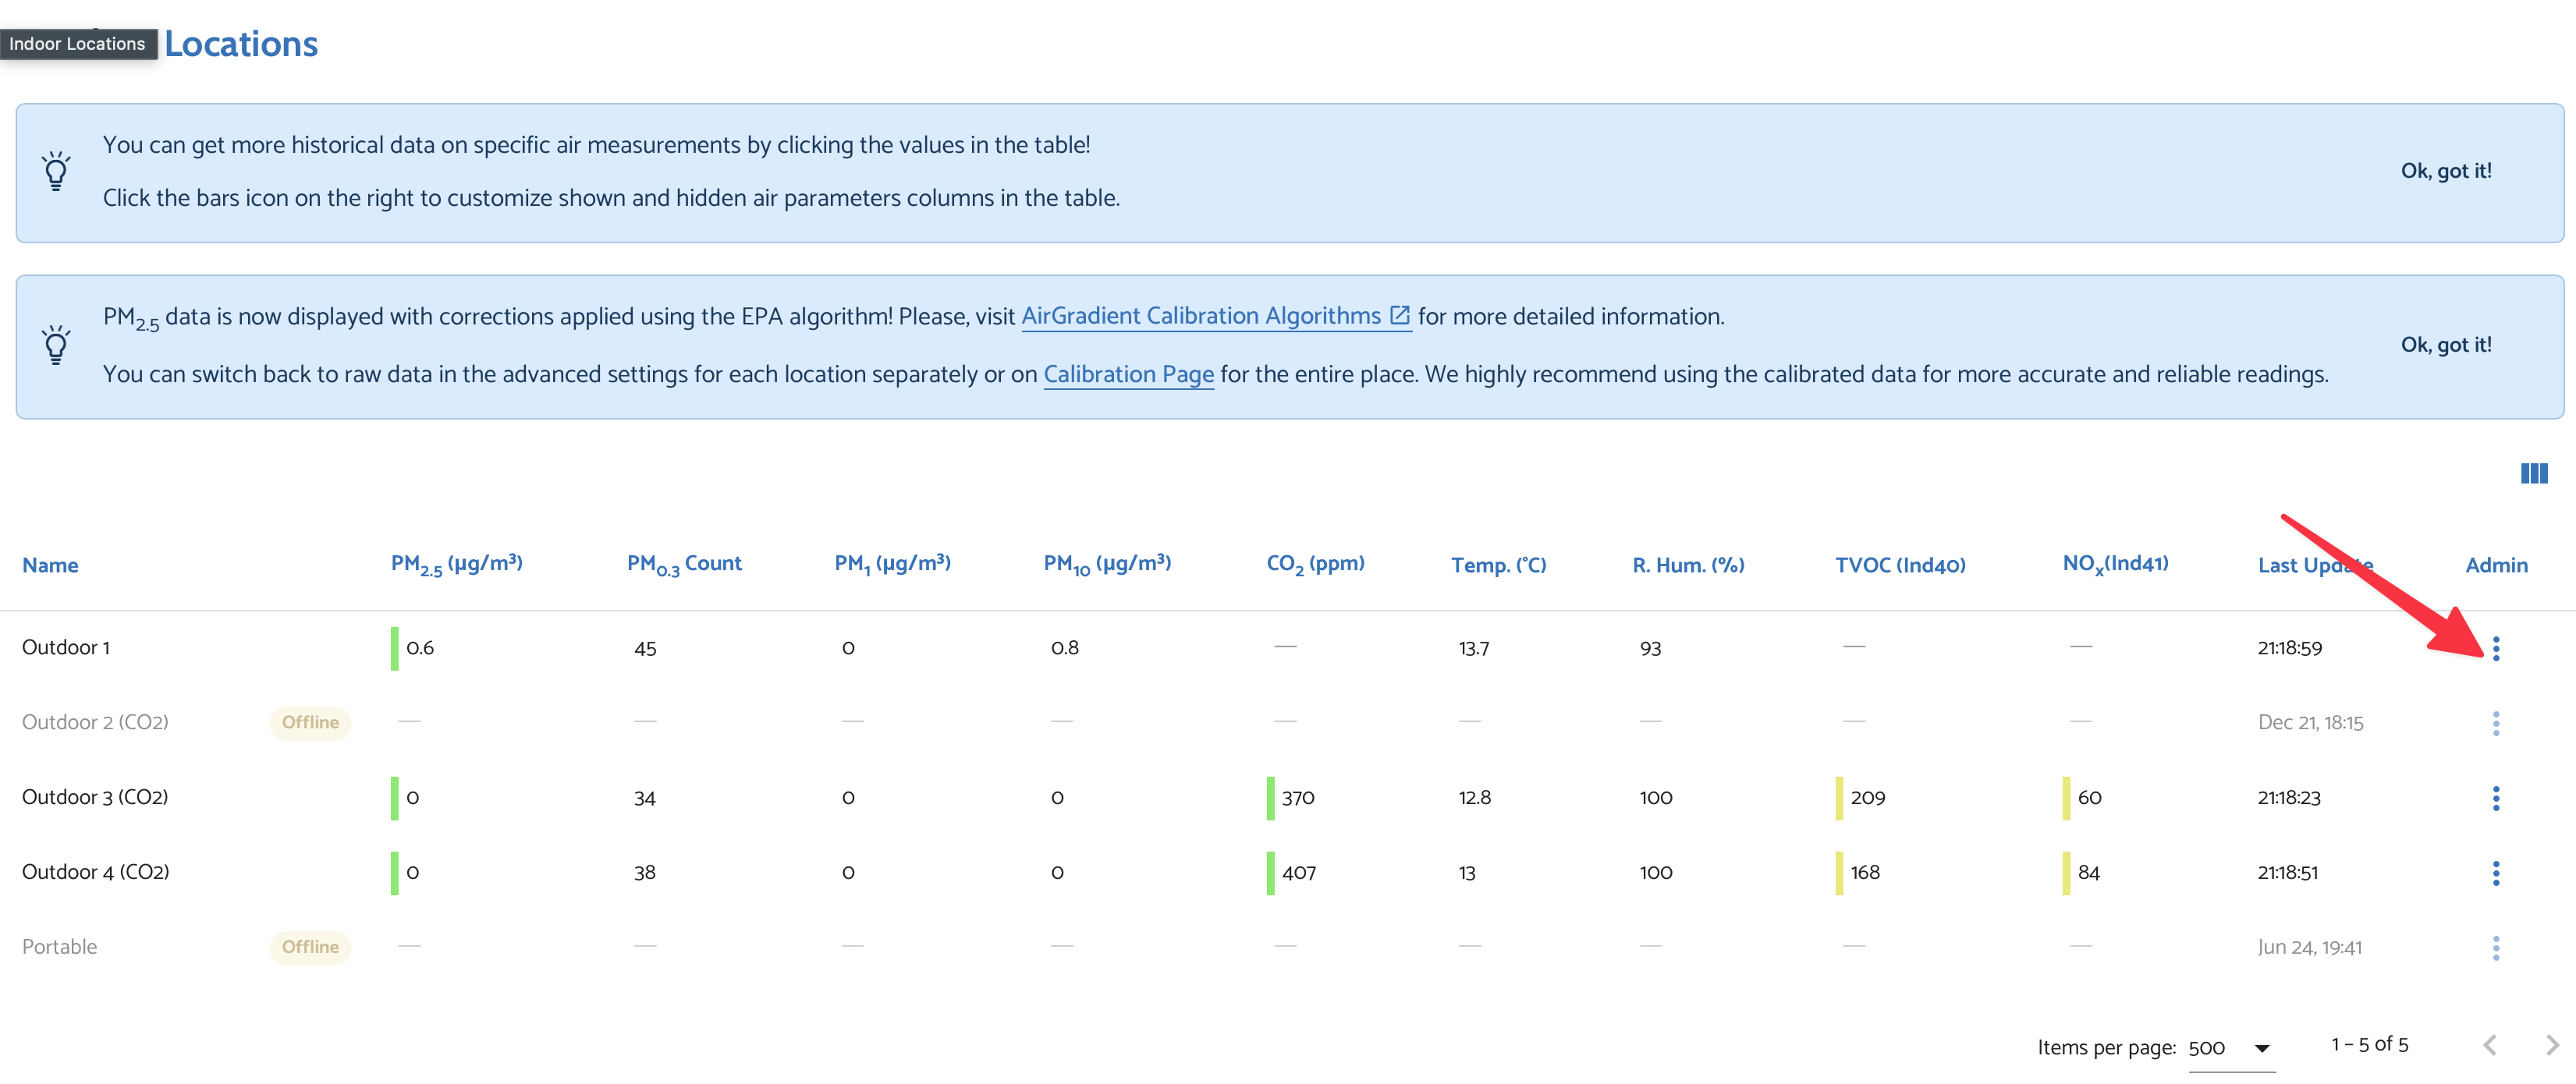Image resolution: width=2576 pixels, height=1084 pixels.
Task: Open admin menu for Outdoor 1
Action: coord(2495,648)
